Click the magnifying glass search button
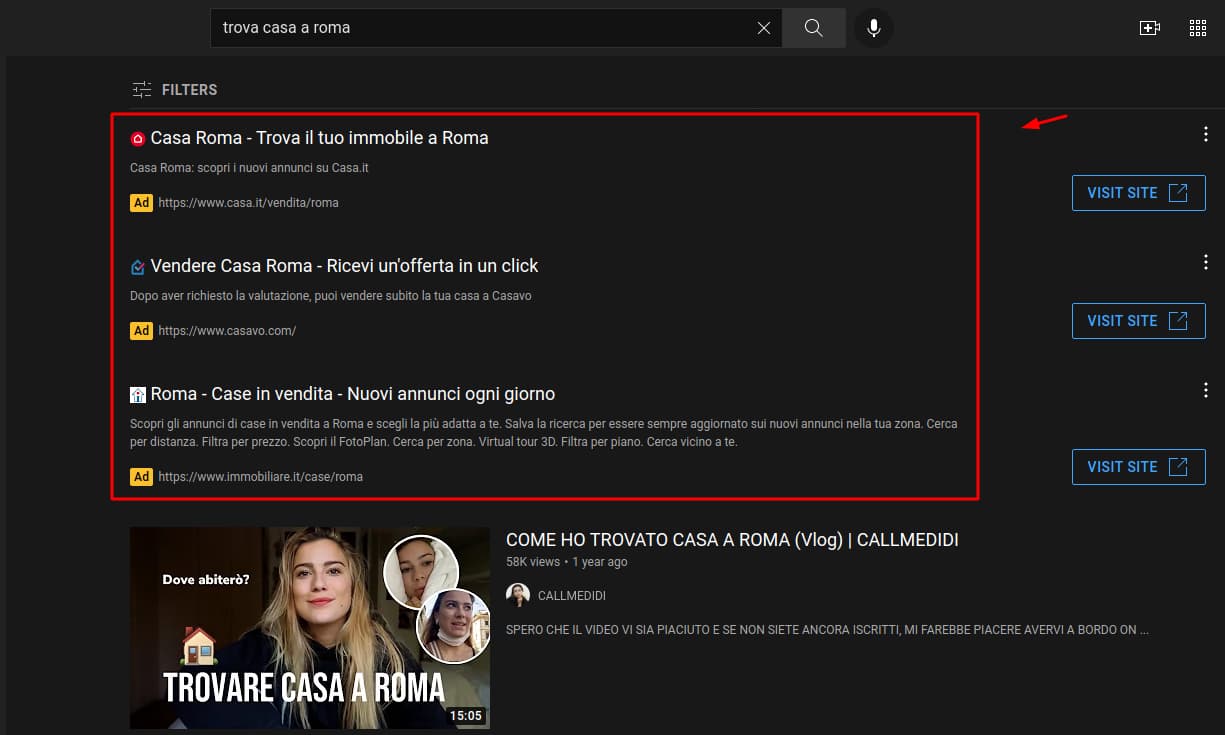 click(814, 28)
